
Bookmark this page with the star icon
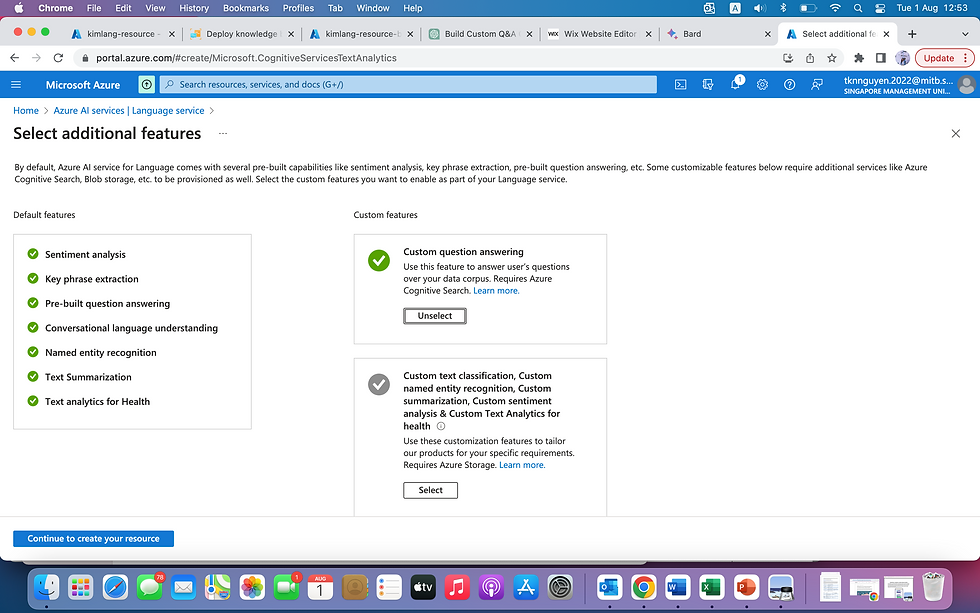click(831, 58)
